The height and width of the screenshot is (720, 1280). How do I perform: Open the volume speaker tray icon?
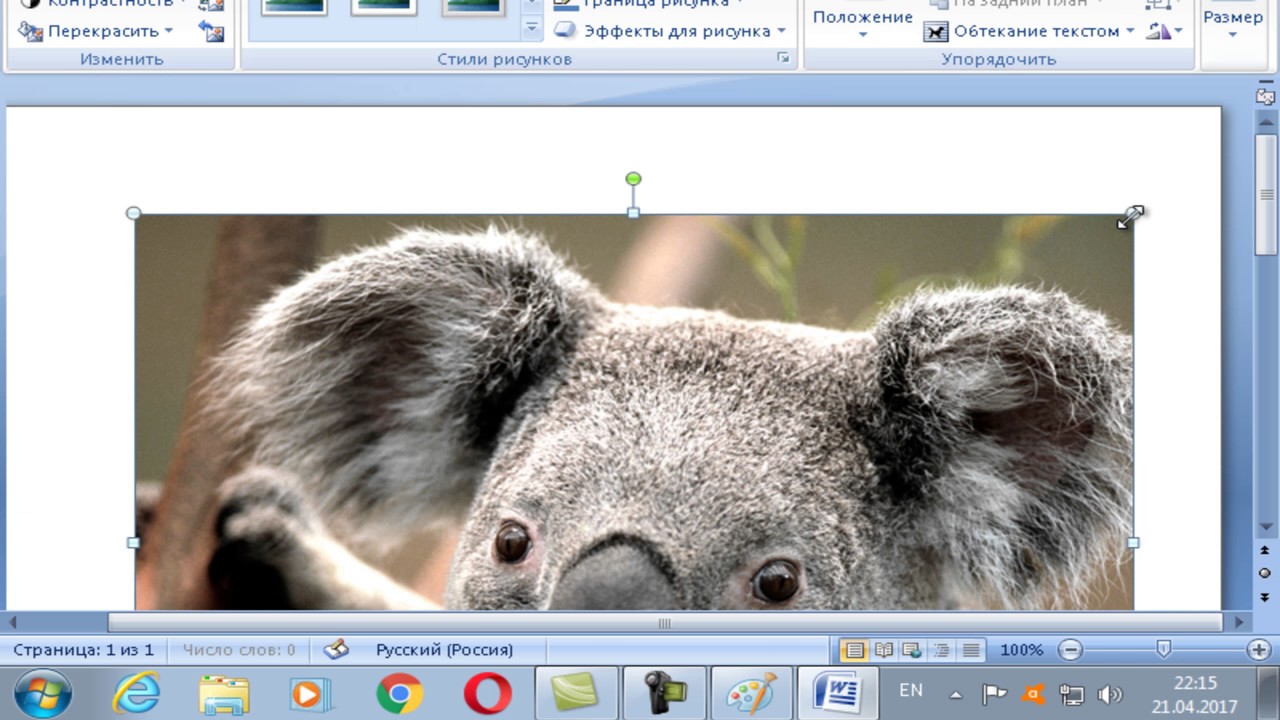point(1109,693)
